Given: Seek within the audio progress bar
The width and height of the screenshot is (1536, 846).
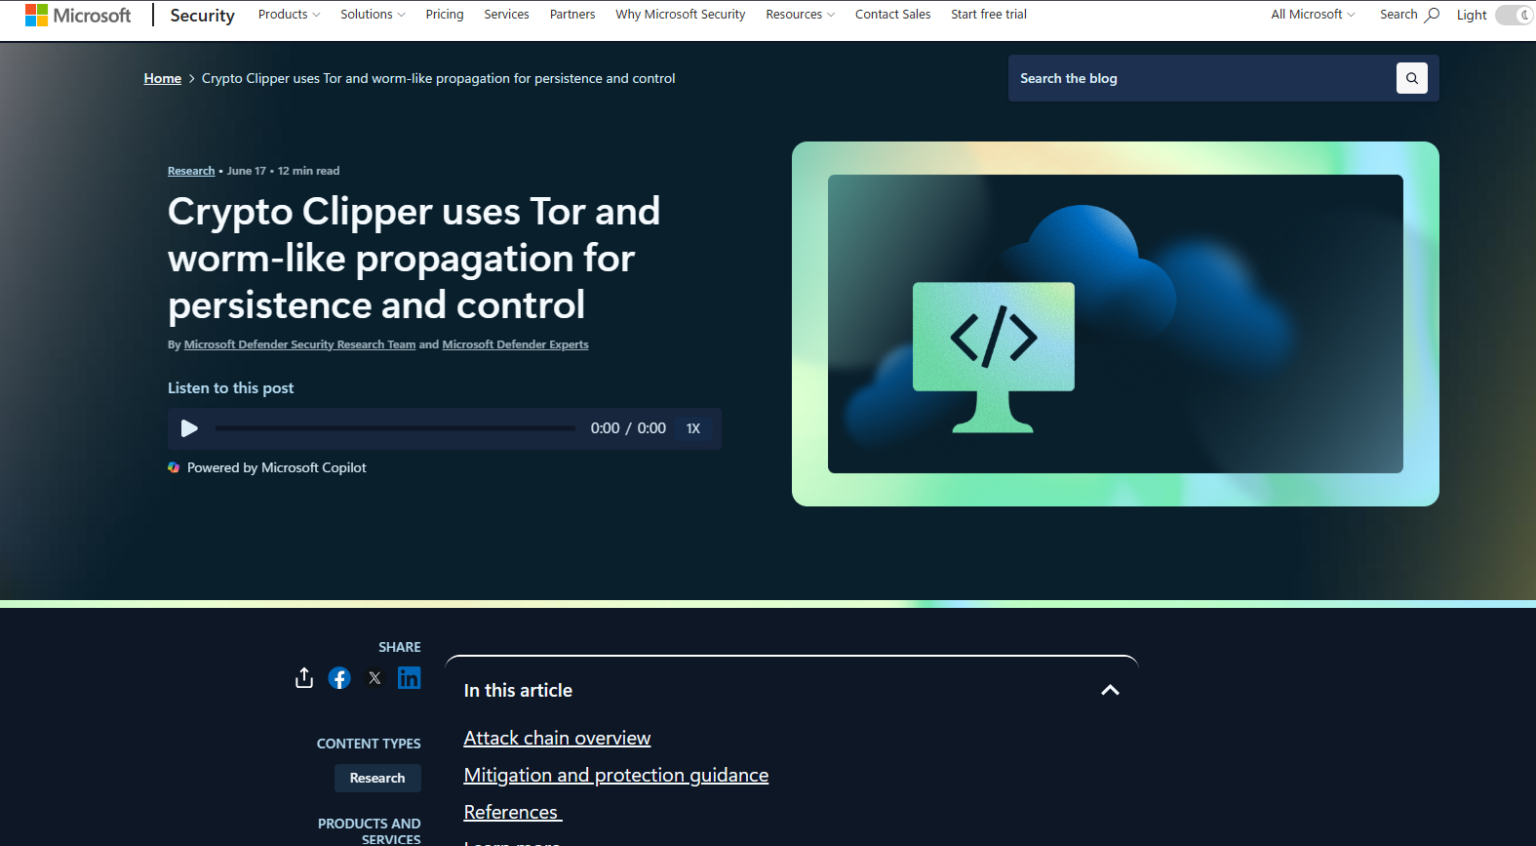Looking at the screenshot, I should (395, 428).
